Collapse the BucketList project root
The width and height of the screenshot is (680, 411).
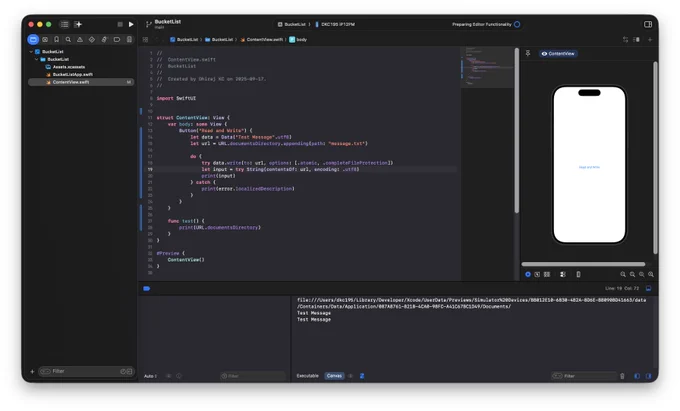pyautogui.click(x=31, y=52)
